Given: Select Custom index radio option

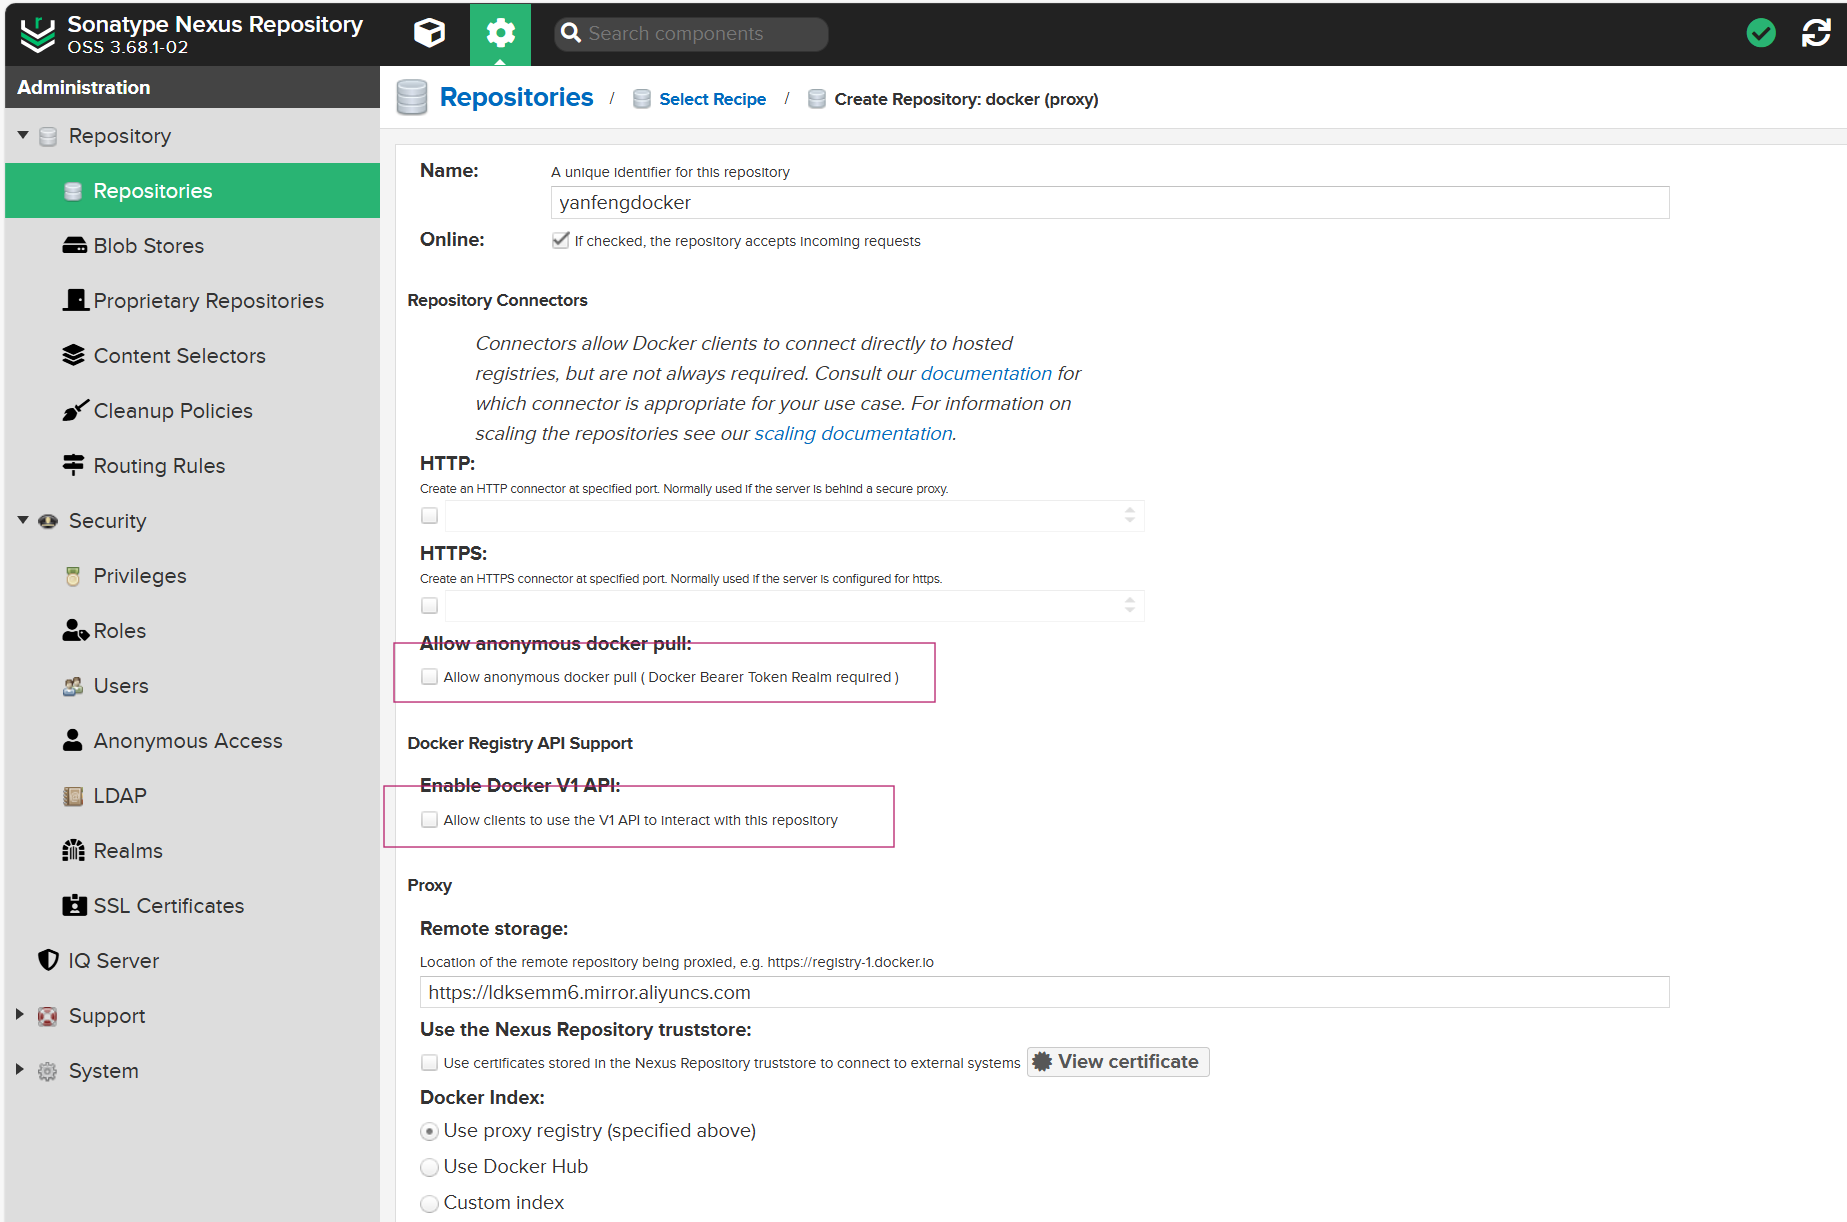Looking at the screenshot, I should [430, 1203].
